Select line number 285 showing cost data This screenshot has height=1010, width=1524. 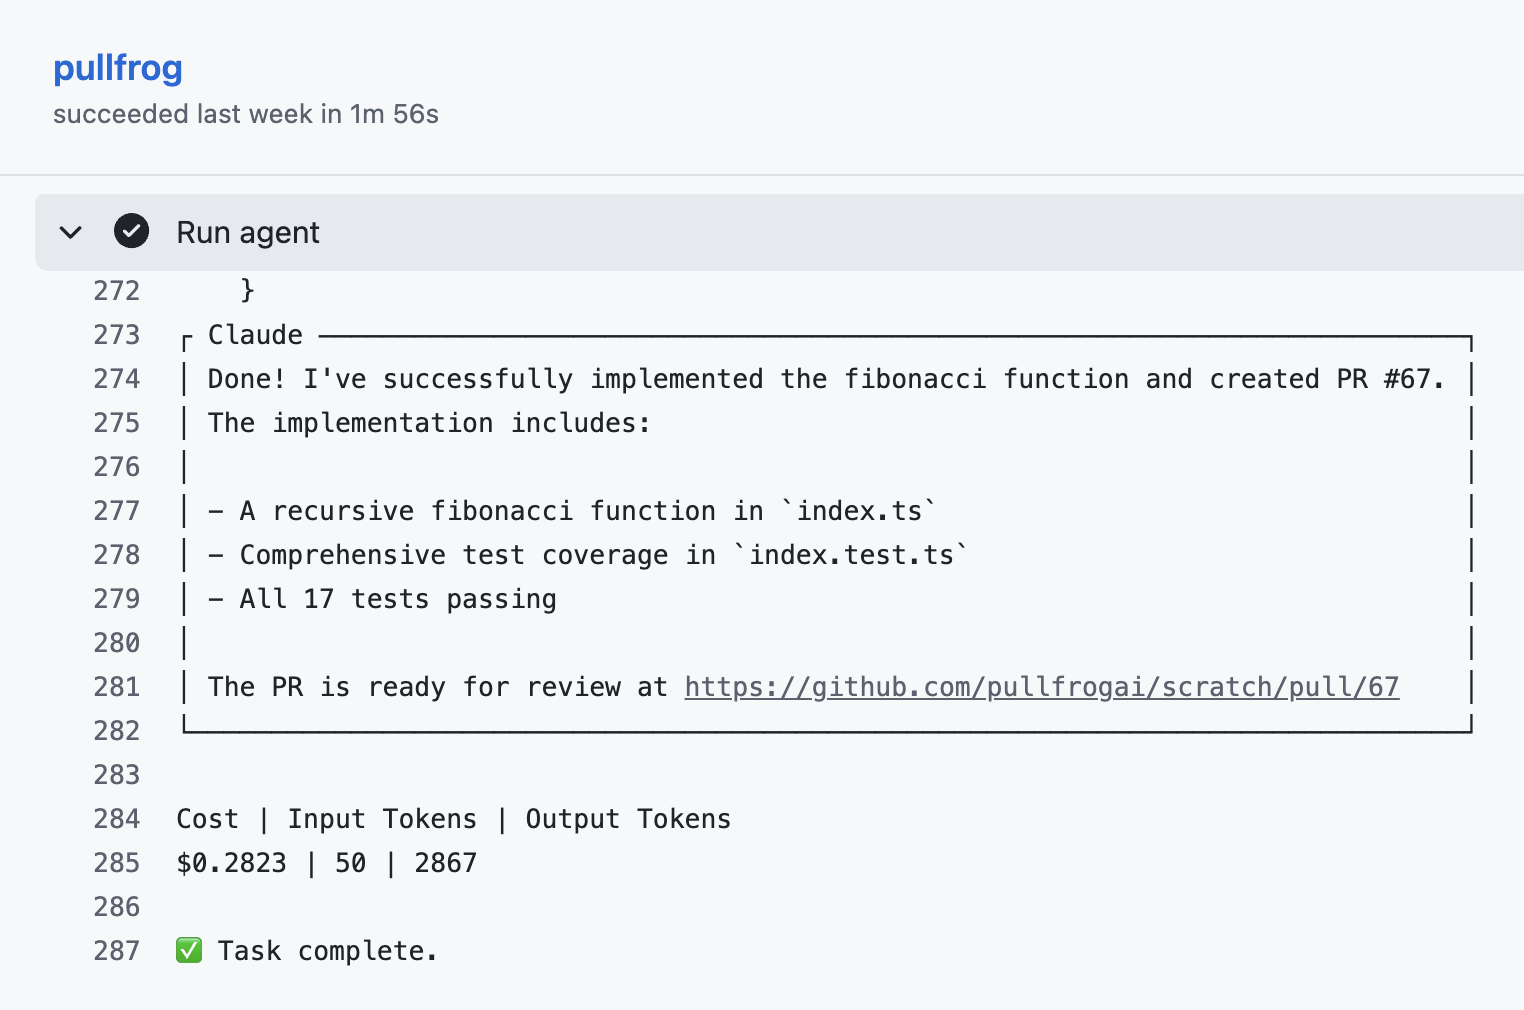[116, 862]
